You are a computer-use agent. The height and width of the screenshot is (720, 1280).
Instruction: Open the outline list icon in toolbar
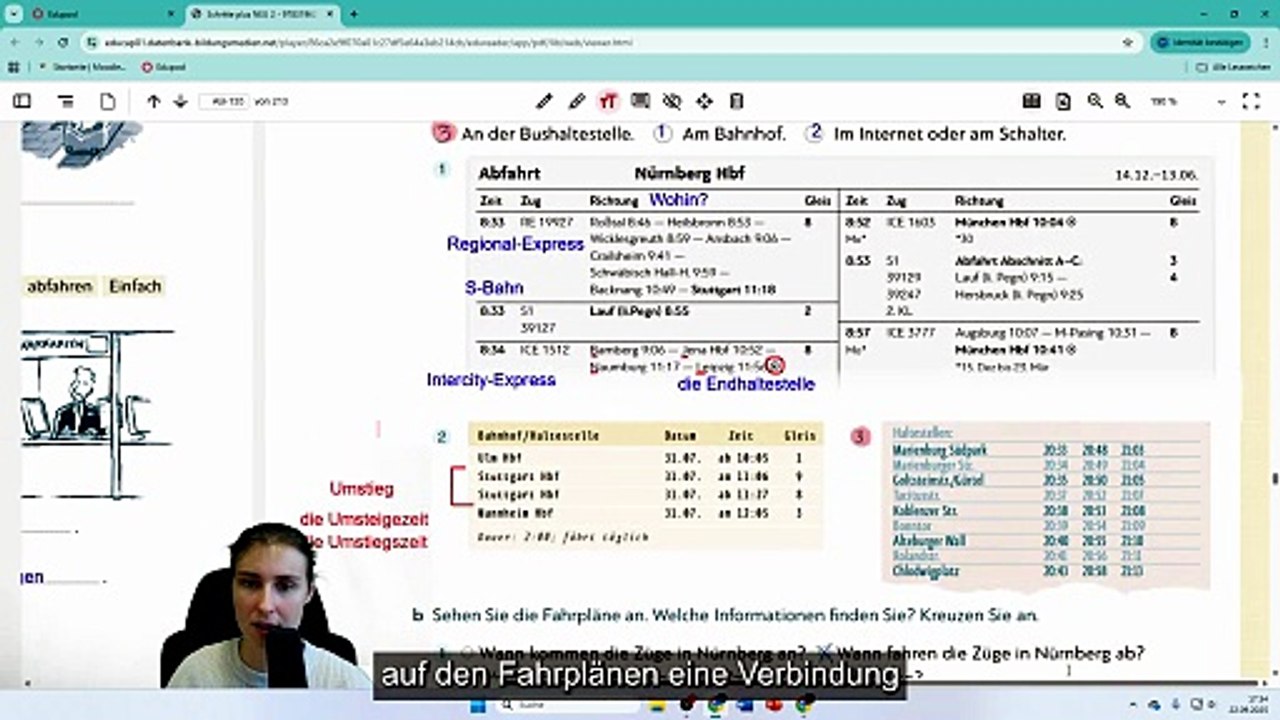(x=66, y=101)
